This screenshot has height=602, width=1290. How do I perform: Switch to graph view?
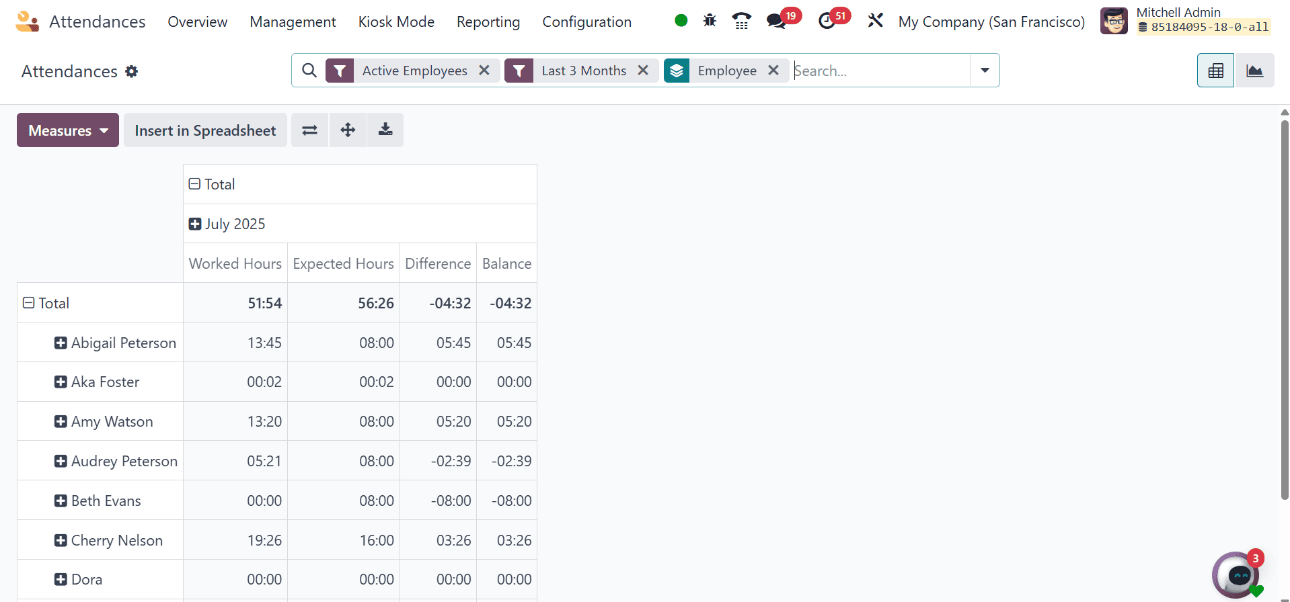(x=1254, y=71)
